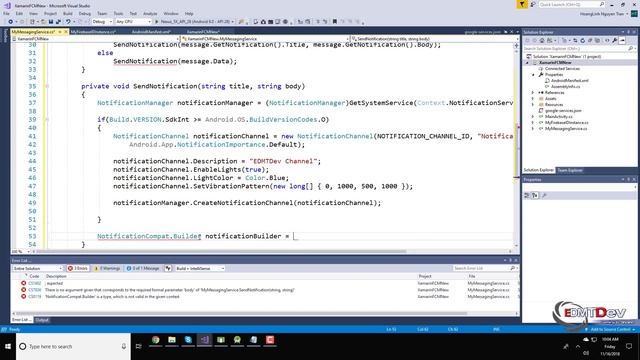Open error code CS7036 link
Image resolution: width=640 pixels, height=360 pixels.
coord(35,290)
